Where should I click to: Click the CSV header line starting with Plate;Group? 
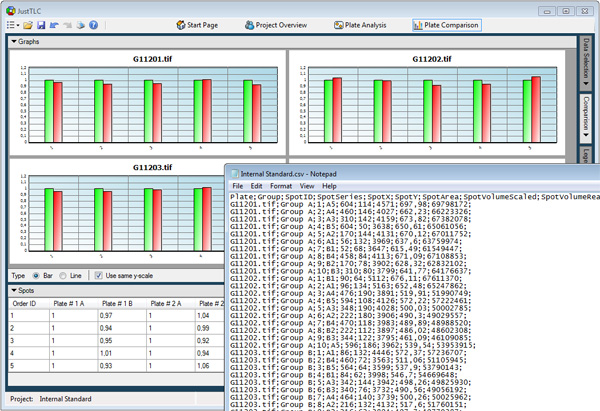coord(415,197)
